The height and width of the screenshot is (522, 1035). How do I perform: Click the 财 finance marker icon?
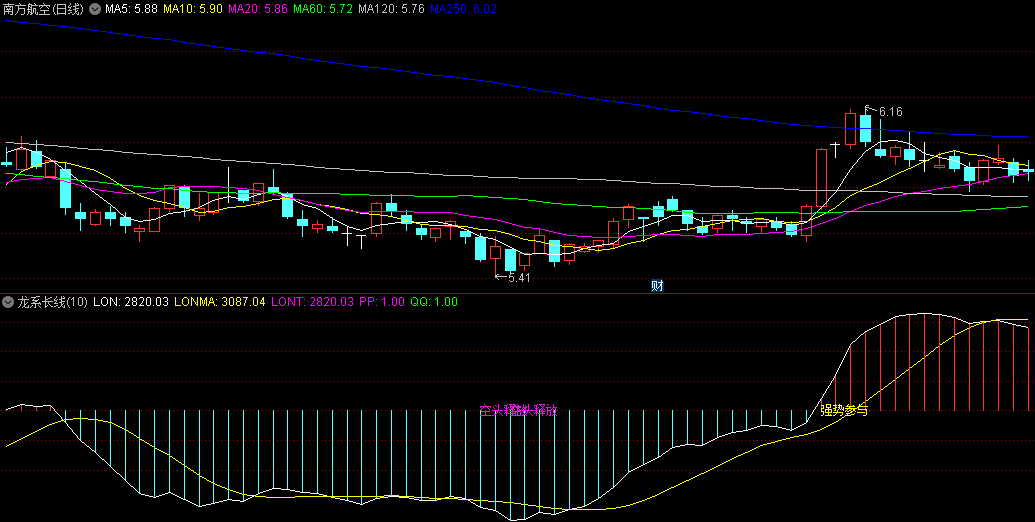click(657, 286)
